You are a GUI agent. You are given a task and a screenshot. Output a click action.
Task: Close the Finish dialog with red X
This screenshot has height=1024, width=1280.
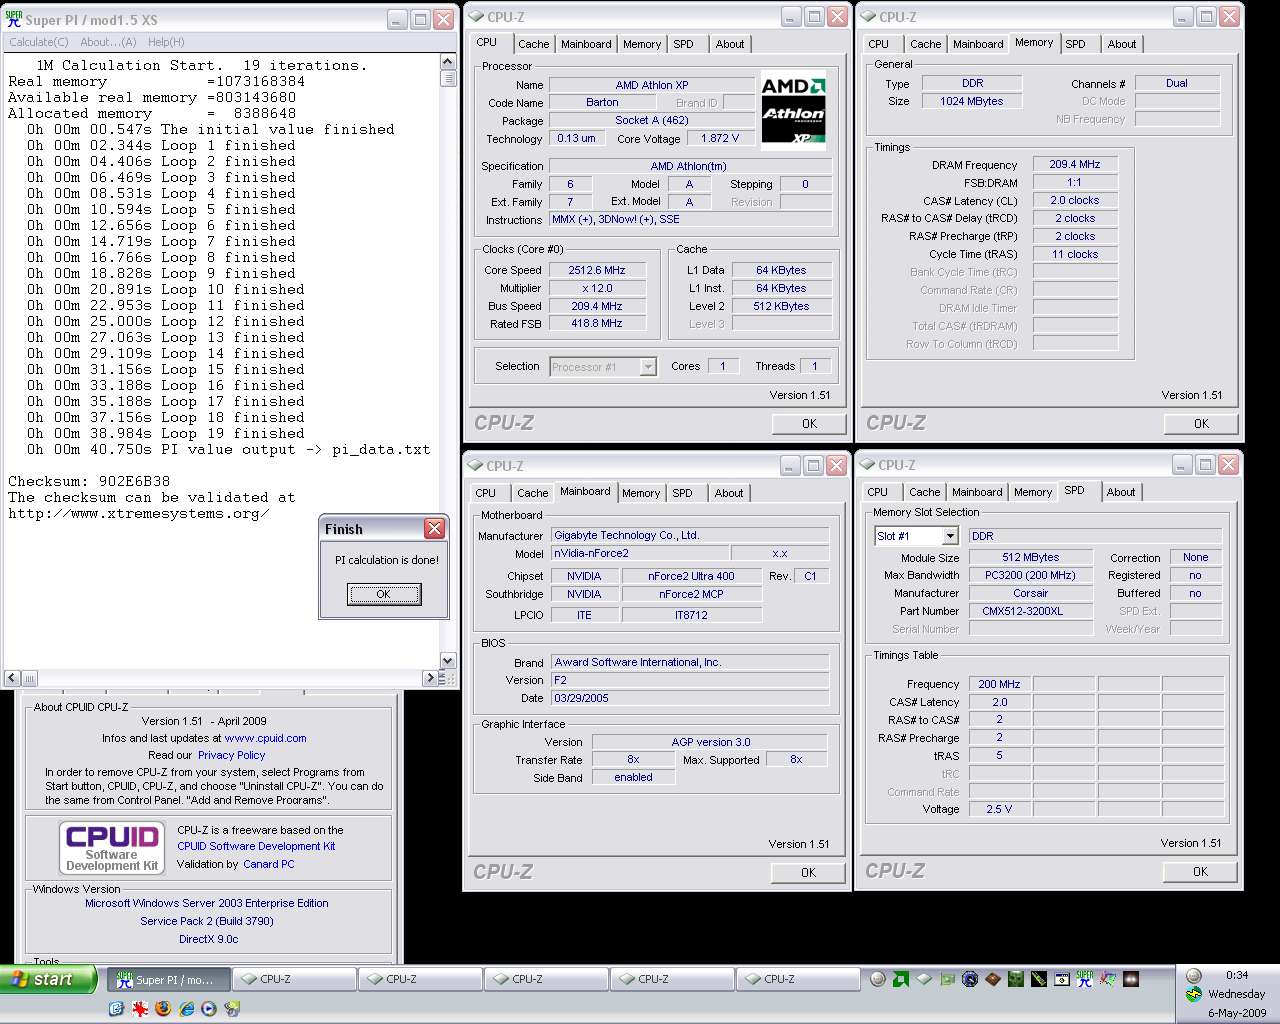[434, 528]
